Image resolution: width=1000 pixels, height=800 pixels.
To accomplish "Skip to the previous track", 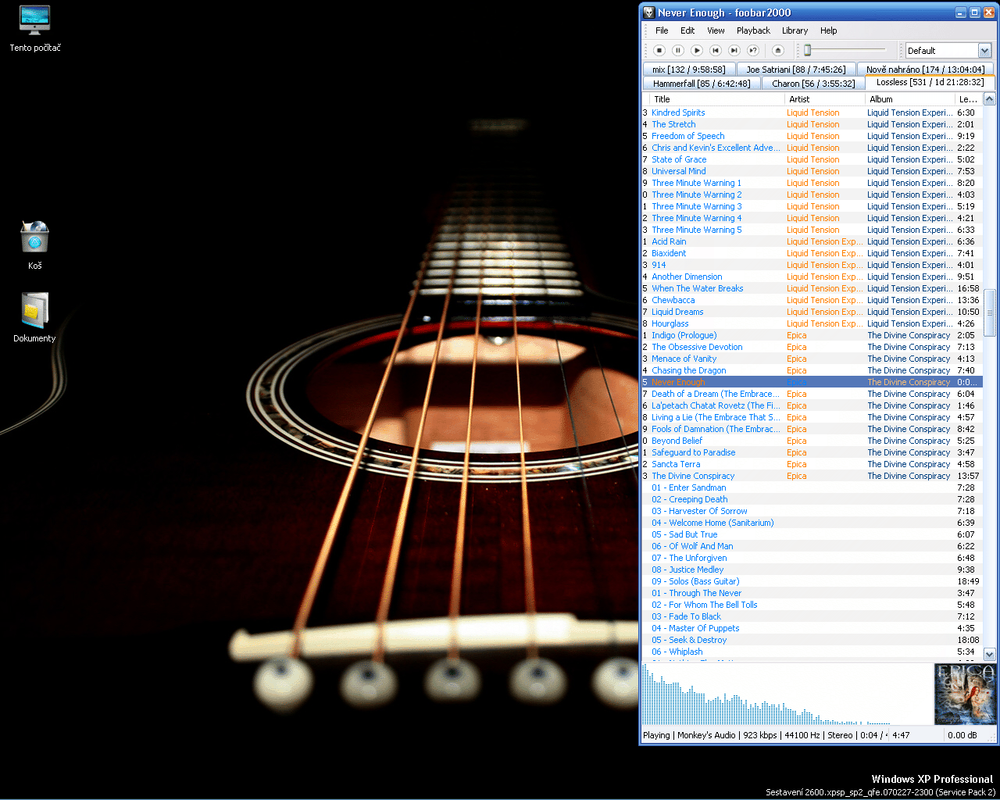I will 716,50.
